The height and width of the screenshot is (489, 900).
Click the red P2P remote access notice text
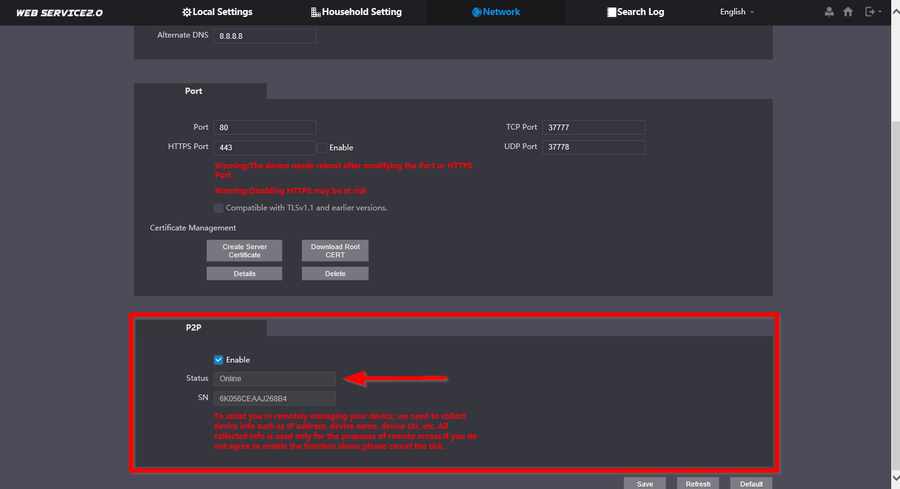(x=345, y=431)
